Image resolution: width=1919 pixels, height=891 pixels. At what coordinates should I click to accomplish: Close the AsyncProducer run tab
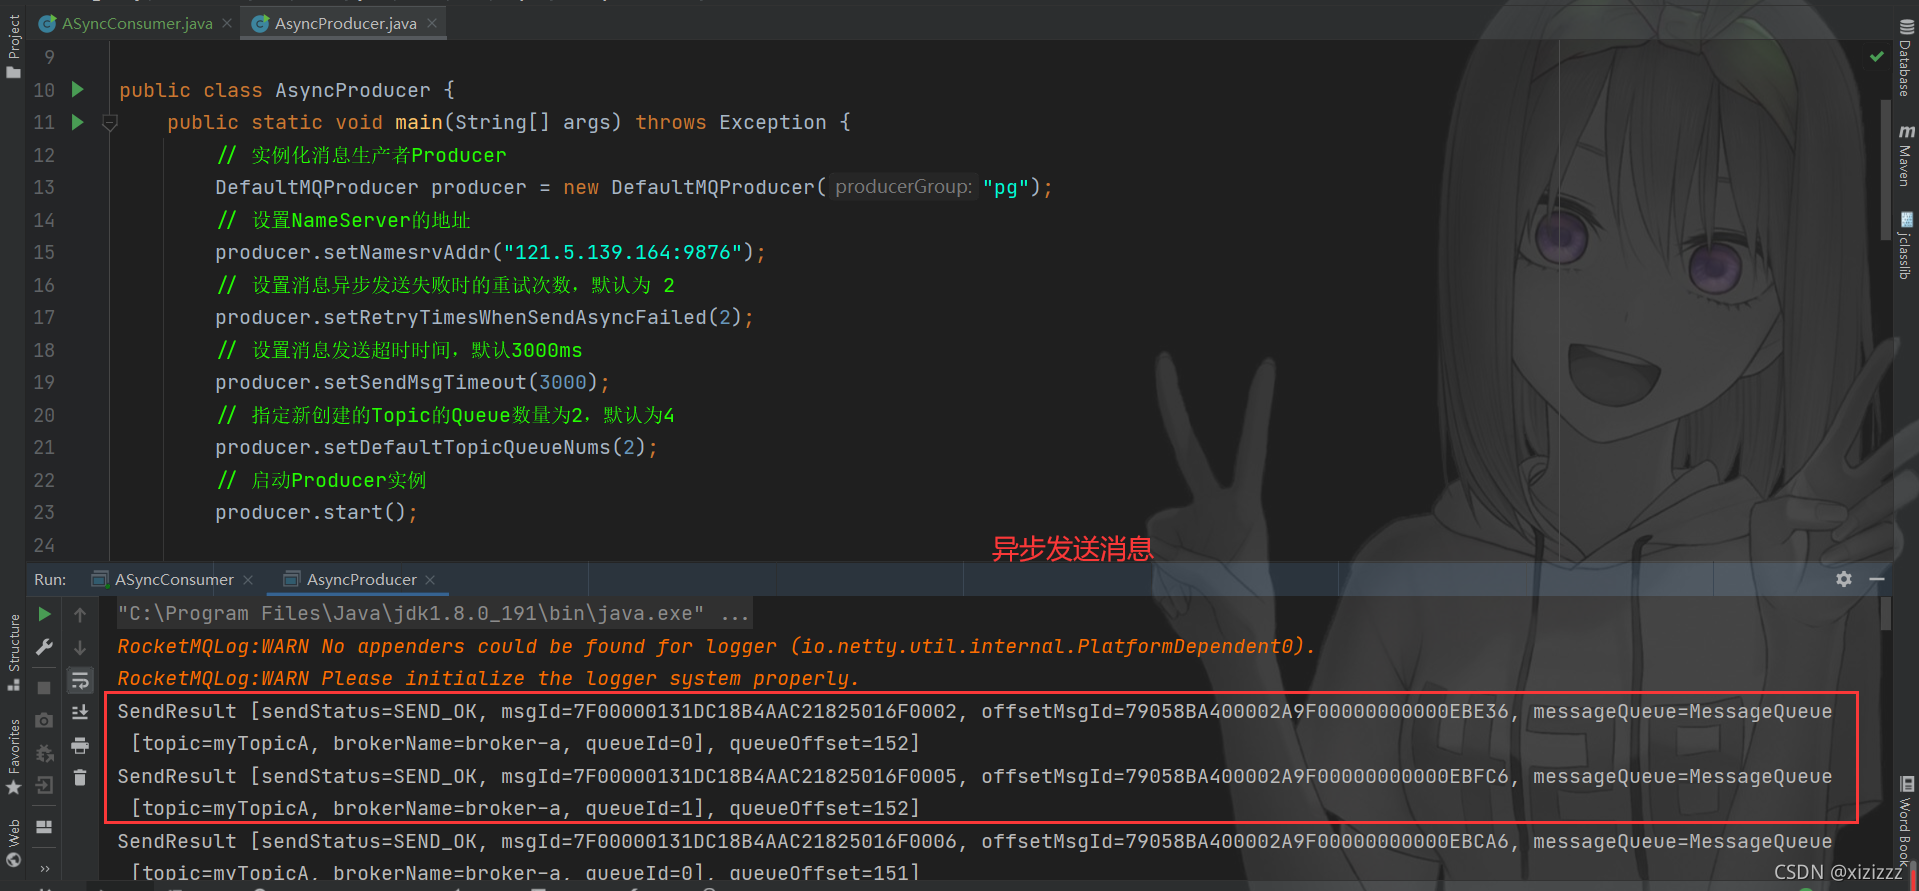click(430, 580)
